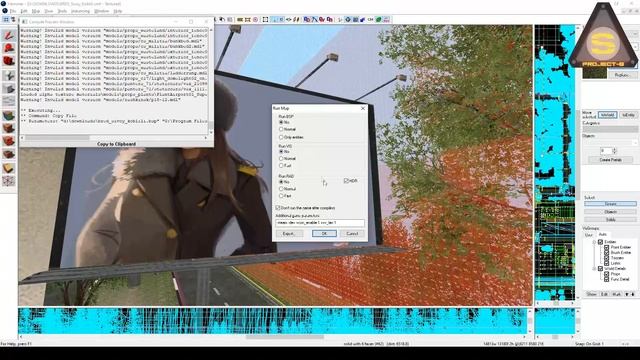
Task: Open the Categories dropdown in right panel
Action: [610, 129]
